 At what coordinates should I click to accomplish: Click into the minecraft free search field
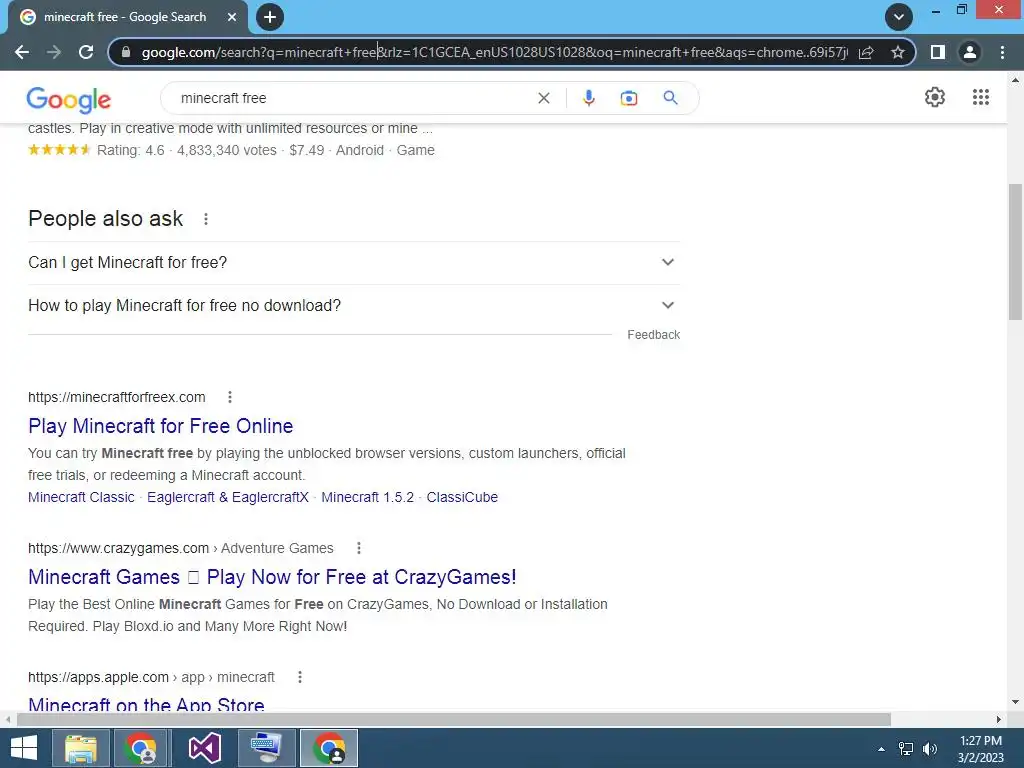353,98
